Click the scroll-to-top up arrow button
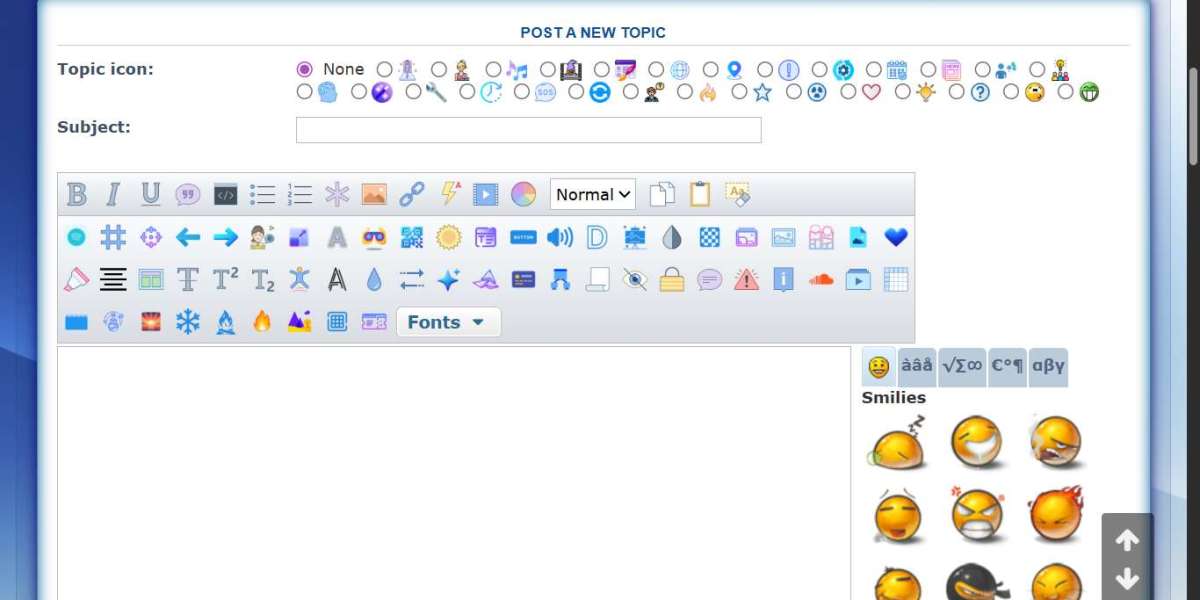The width and height of the screenshot is (1200, 600). point(1127,541)
